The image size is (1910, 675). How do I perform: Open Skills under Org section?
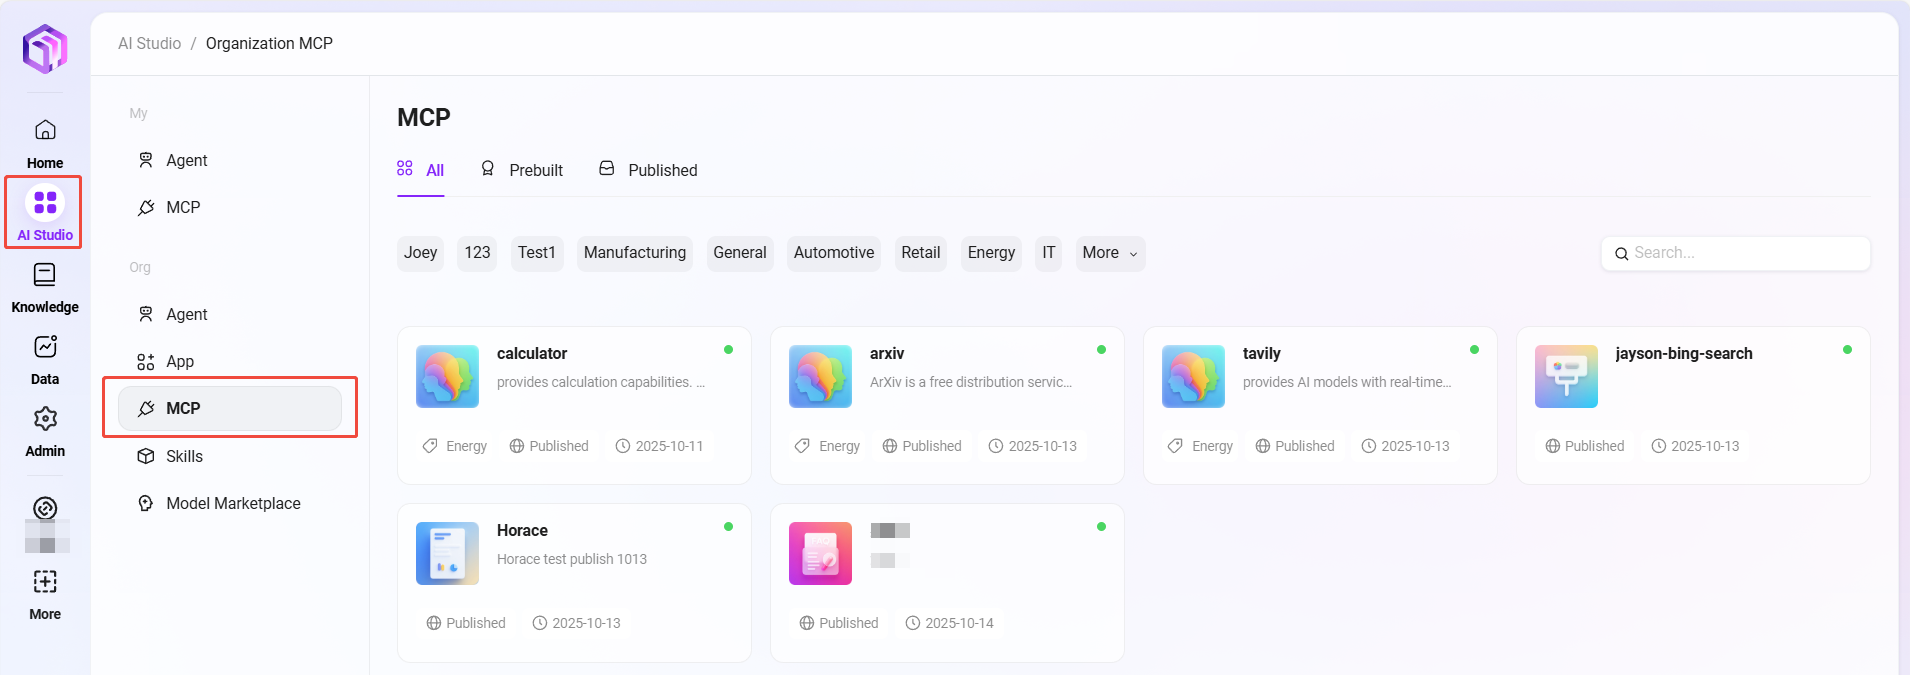184,456
